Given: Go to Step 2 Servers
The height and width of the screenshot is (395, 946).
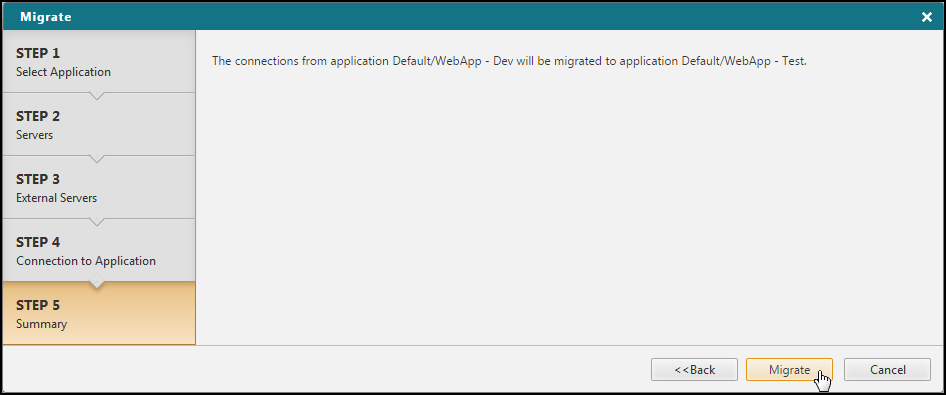Looking at the screenshot, I should tap(99, 124).
